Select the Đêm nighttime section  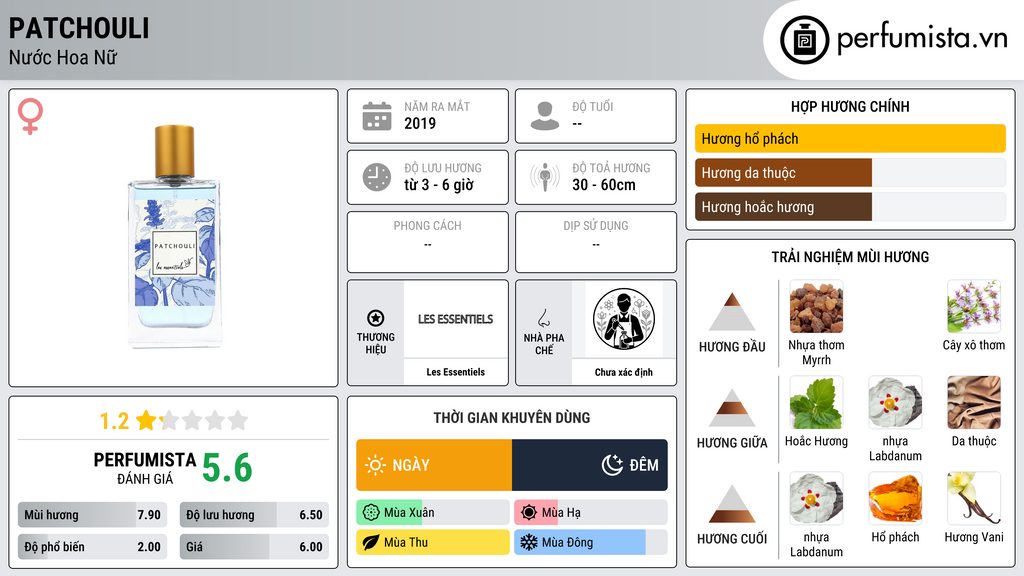point(590,465)
